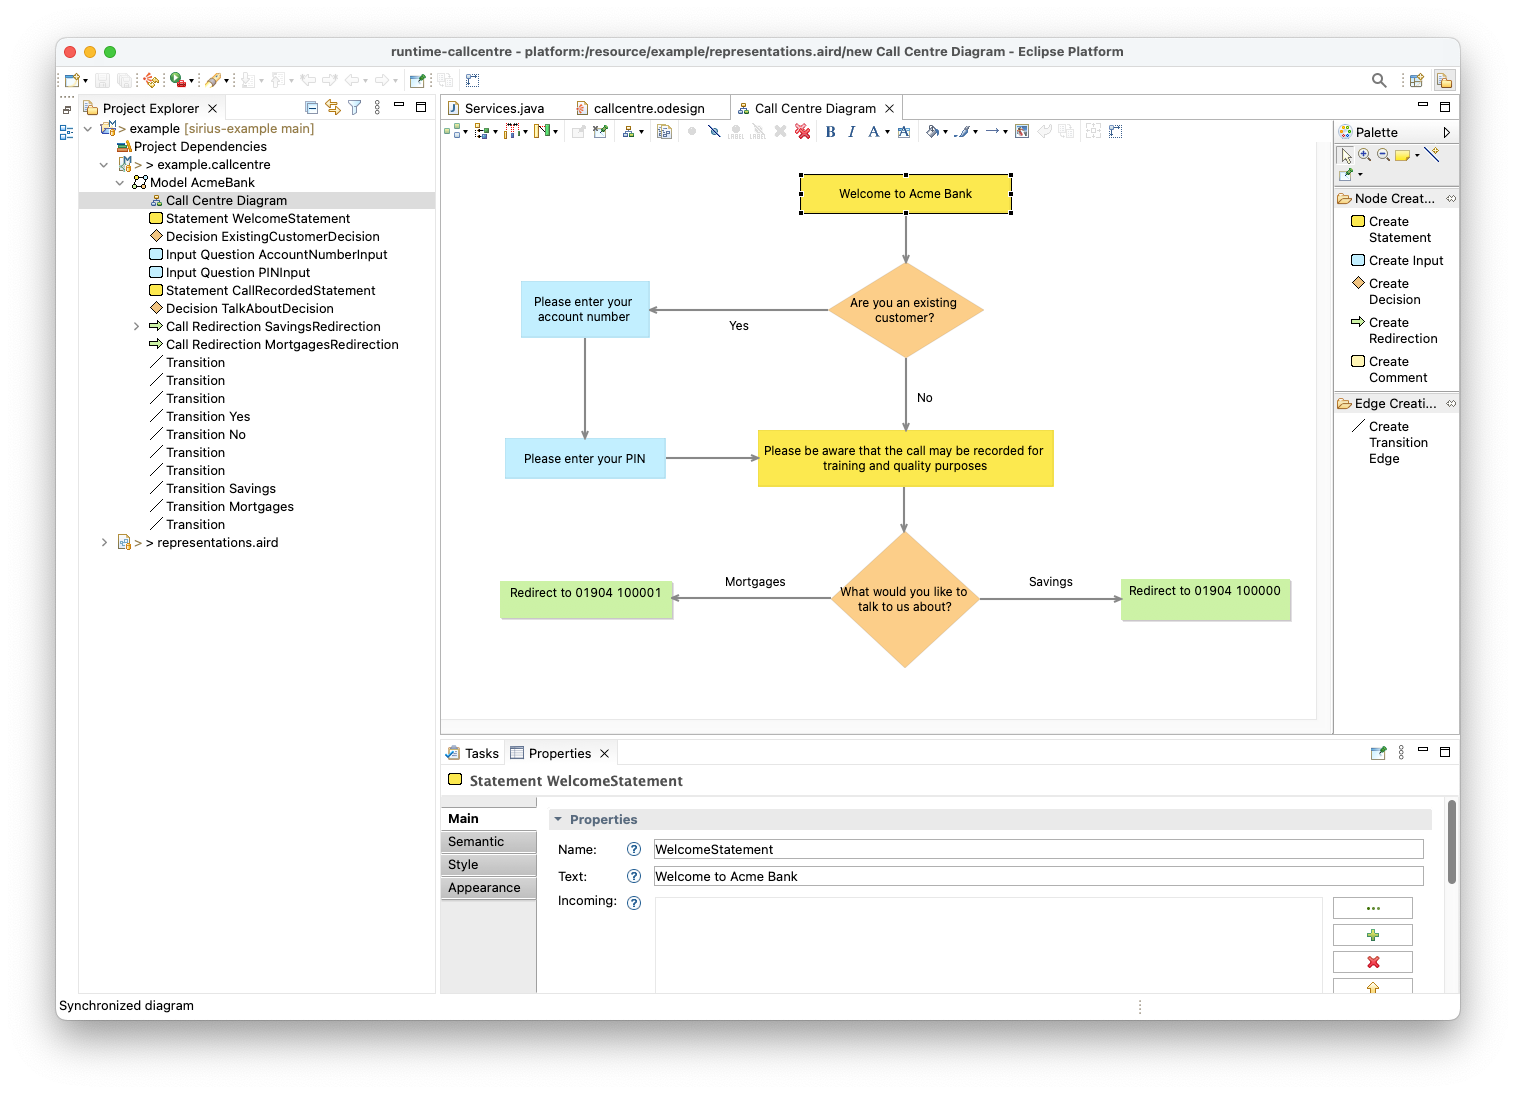
Task: Expand the Call Redirection SavingsRedirection tree node
Action: point(137,327)
